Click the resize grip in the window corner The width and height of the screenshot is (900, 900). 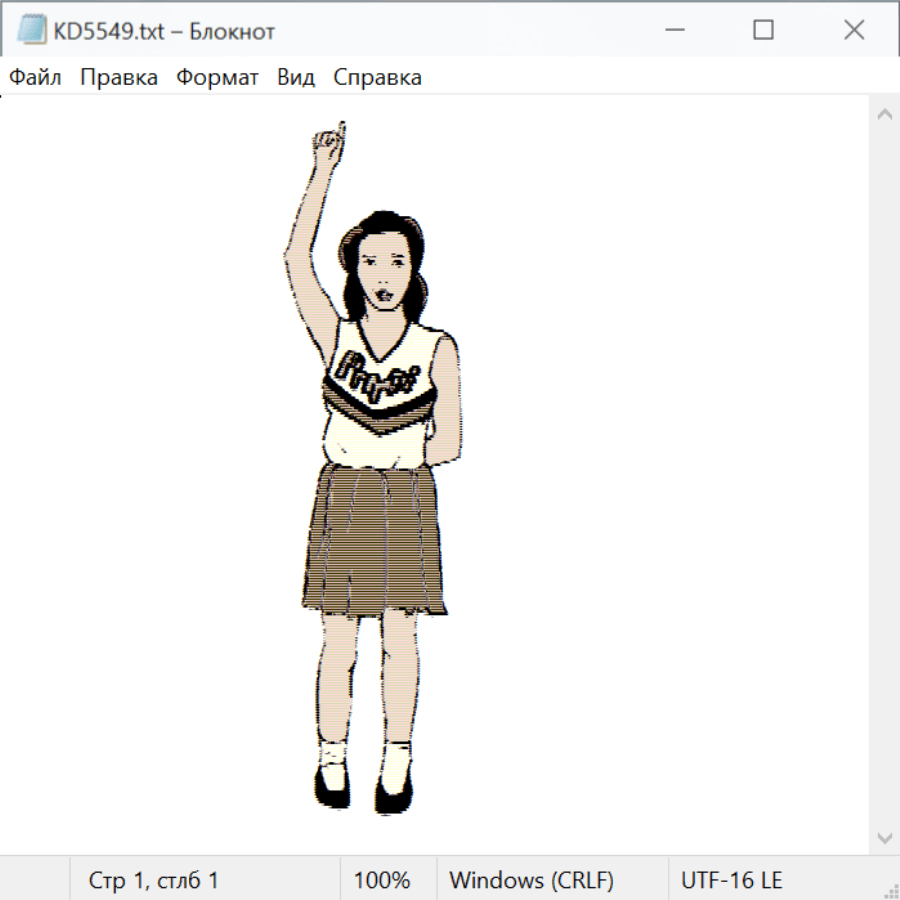click(x=890, y=890)
